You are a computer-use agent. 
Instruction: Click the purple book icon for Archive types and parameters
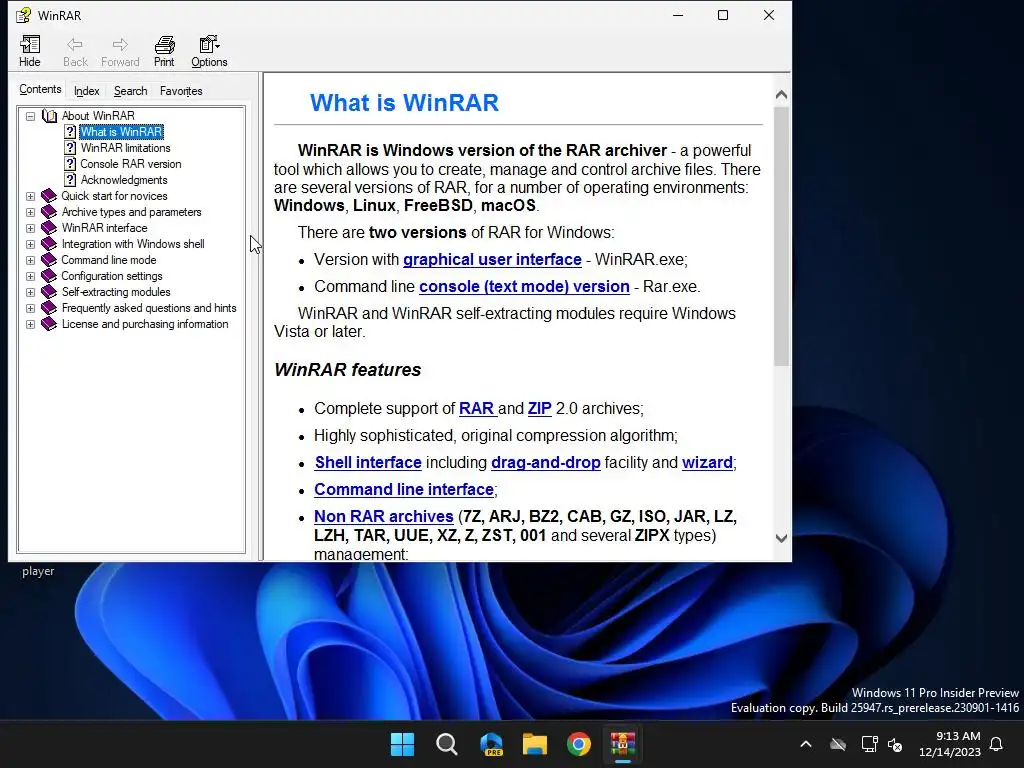tap(49, 212)
